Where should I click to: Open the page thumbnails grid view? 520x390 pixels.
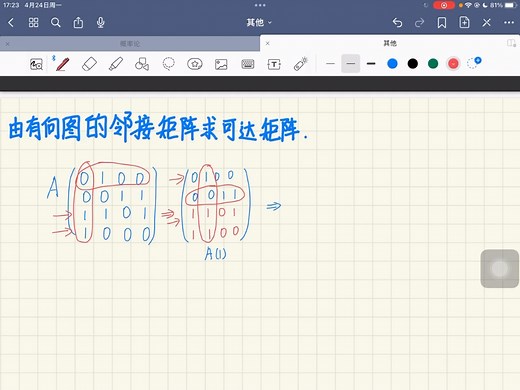(33, 23)
